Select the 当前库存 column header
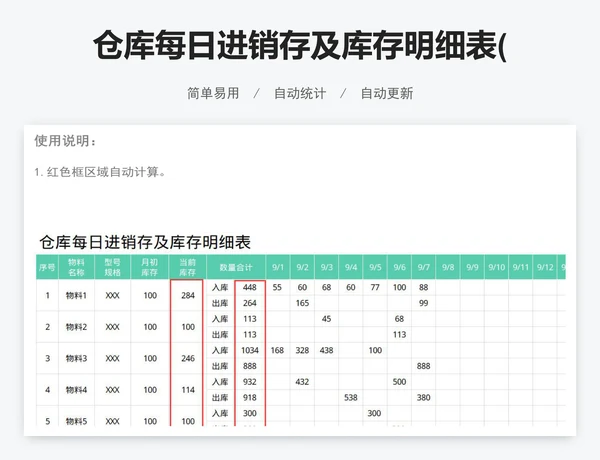The image size is (600, 460). 188,267
